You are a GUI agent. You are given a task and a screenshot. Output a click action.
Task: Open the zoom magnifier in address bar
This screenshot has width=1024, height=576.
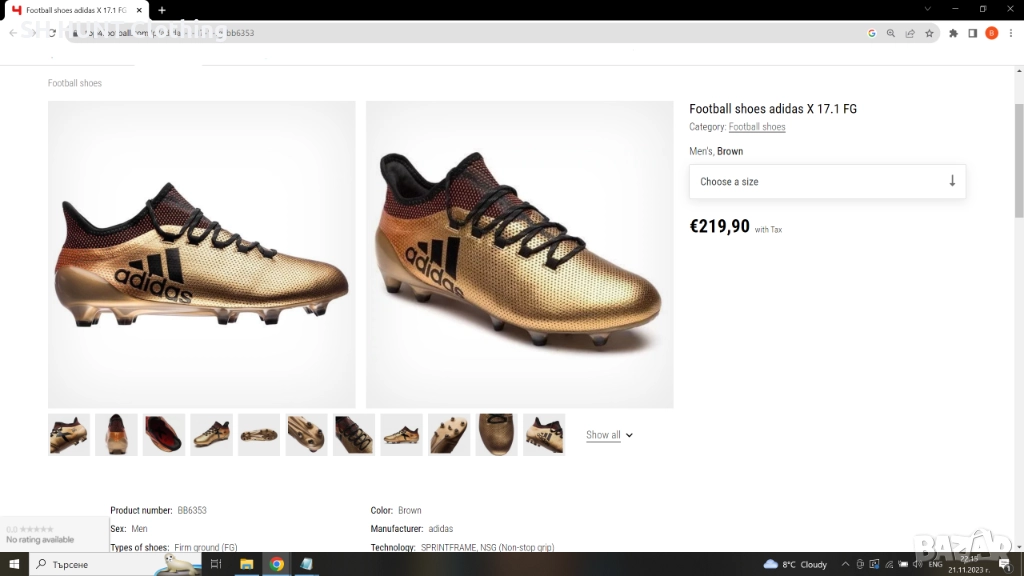coord(891,33)
